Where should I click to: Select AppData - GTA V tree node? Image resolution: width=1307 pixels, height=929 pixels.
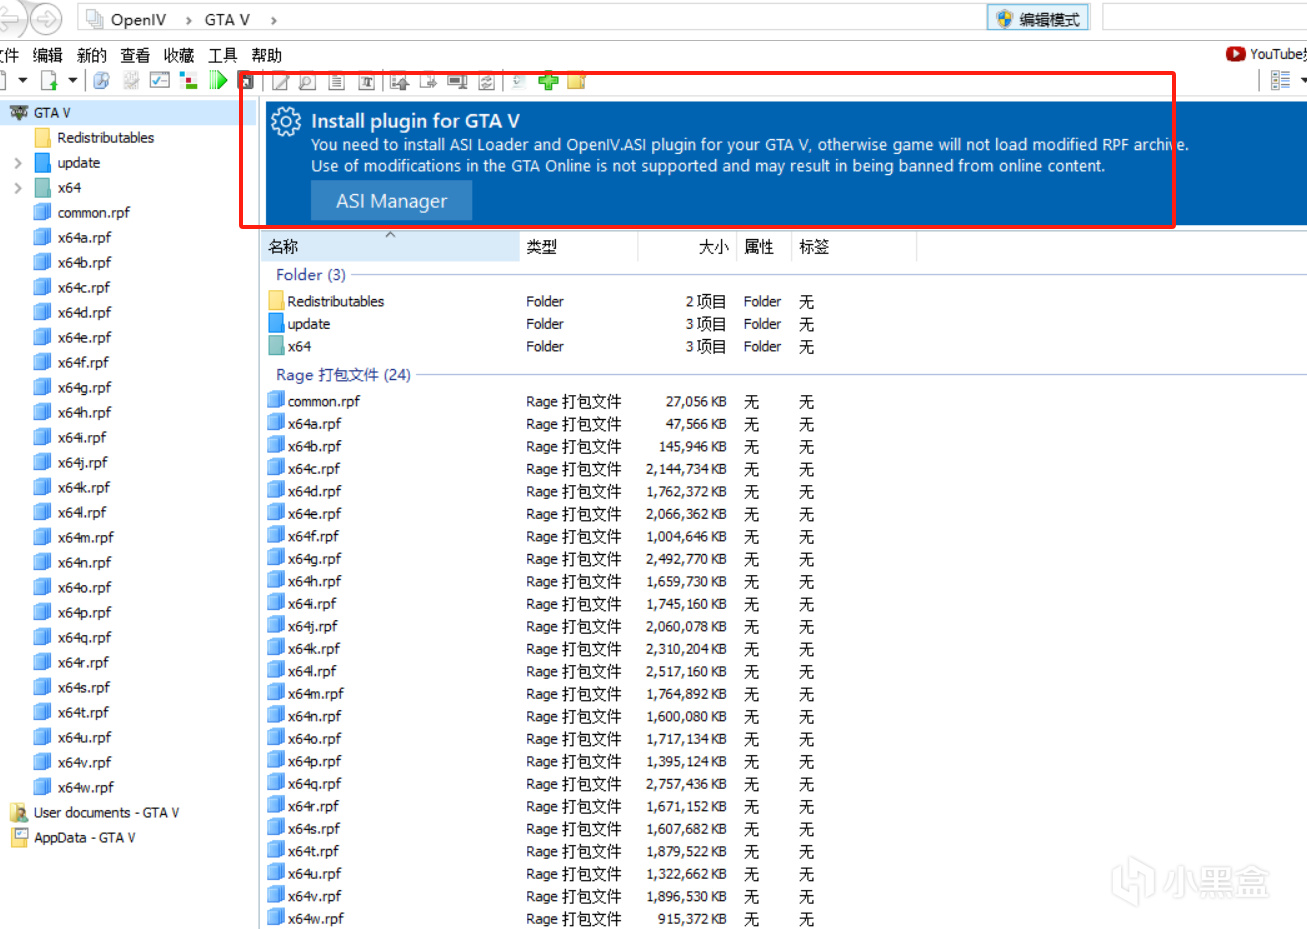[84, 838]
